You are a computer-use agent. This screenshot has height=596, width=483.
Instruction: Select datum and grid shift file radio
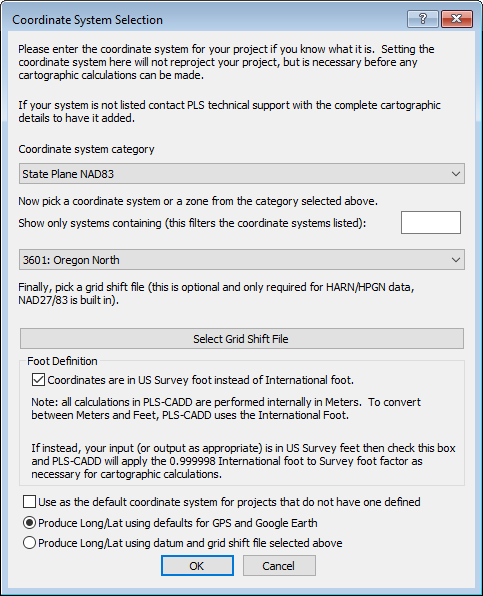tap(30, 543)
